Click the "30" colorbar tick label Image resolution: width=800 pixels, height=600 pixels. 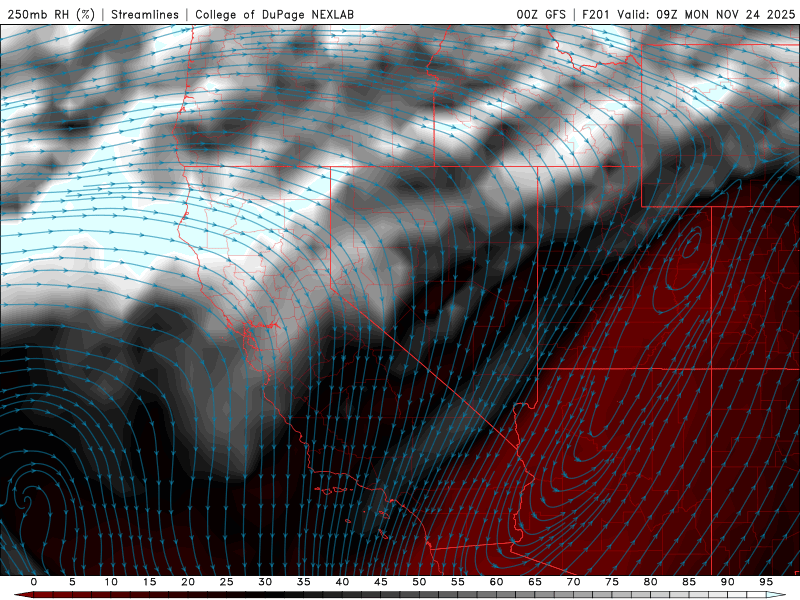[265, 582]
